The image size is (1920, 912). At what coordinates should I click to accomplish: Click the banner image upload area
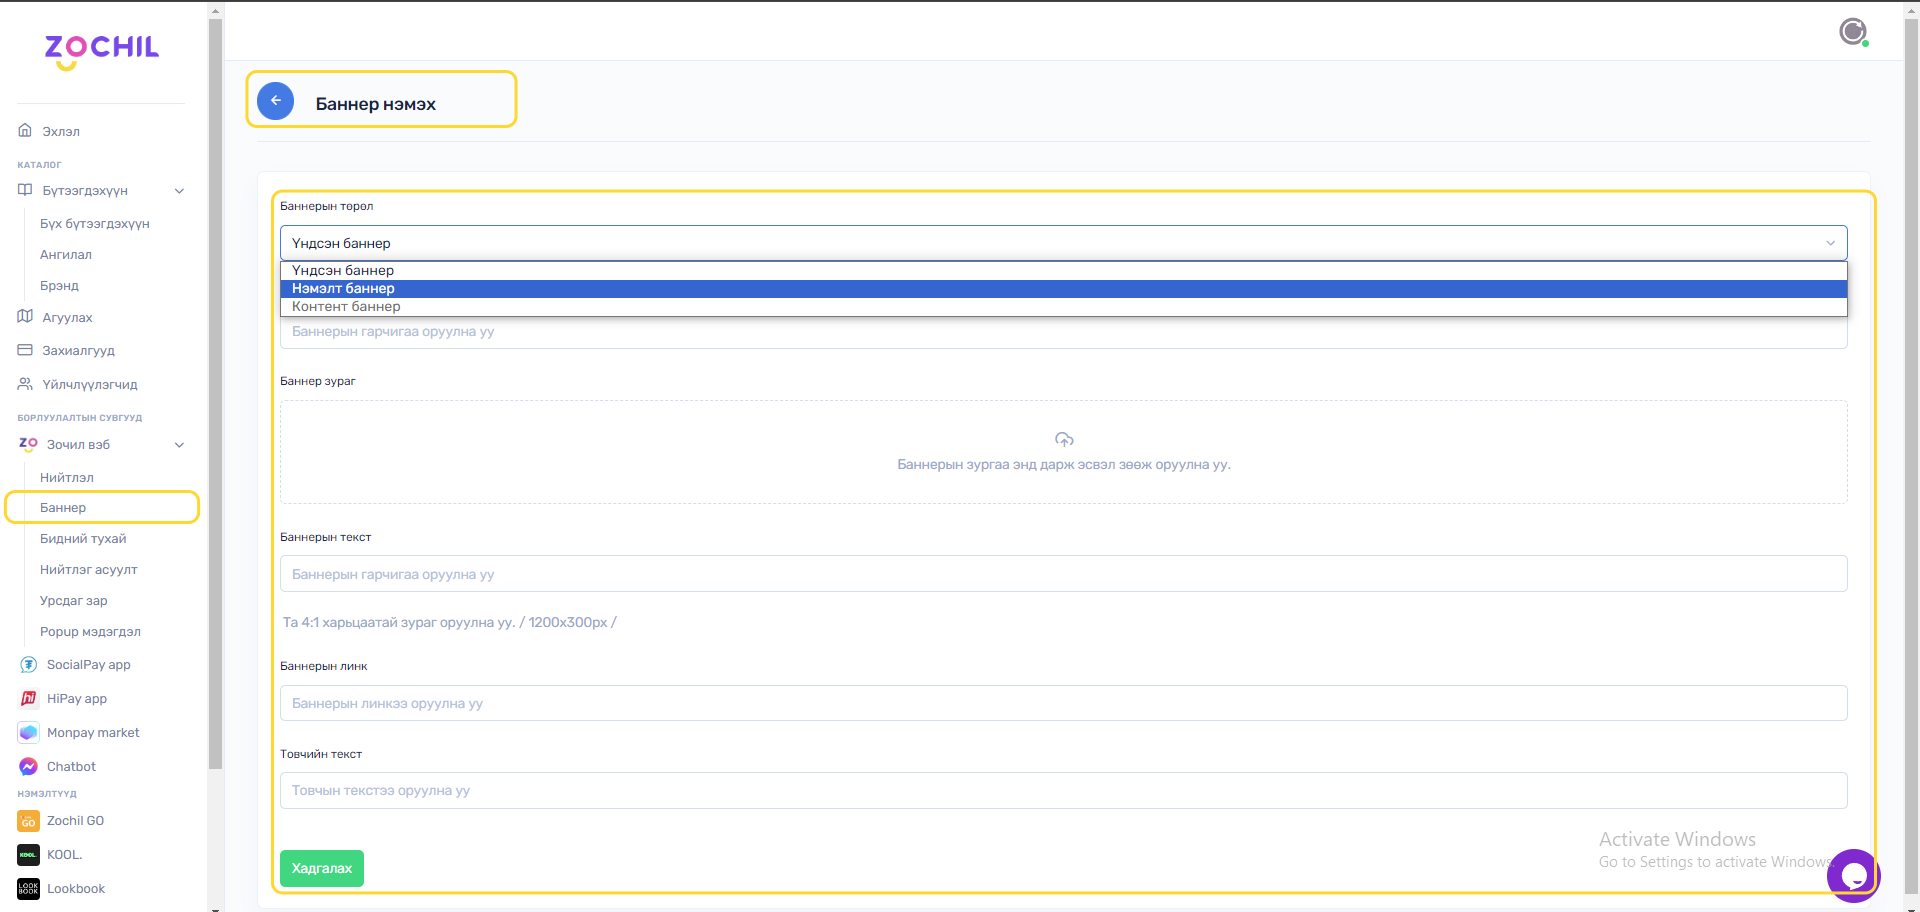pyautogui.click(x=1063, y=452)
